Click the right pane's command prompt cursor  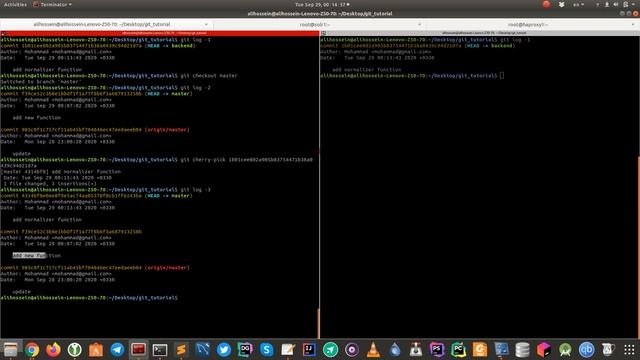(x=502, y=76)
